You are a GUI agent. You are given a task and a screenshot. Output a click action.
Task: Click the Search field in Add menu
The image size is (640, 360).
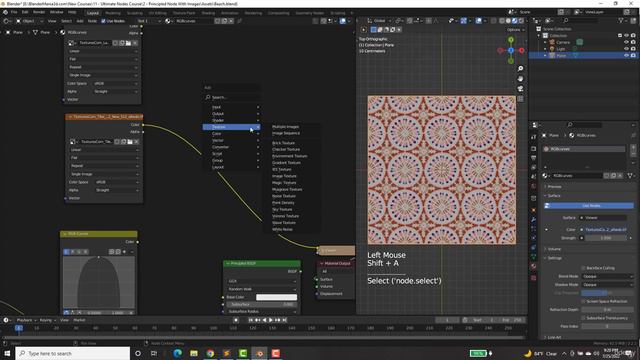(x=231, y=97)
